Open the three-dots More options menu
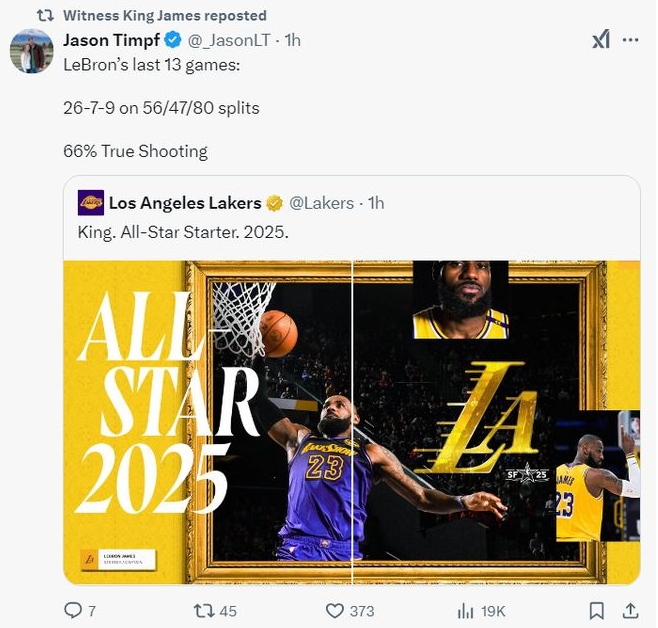The image size is (658, 628). pos(630,40)
